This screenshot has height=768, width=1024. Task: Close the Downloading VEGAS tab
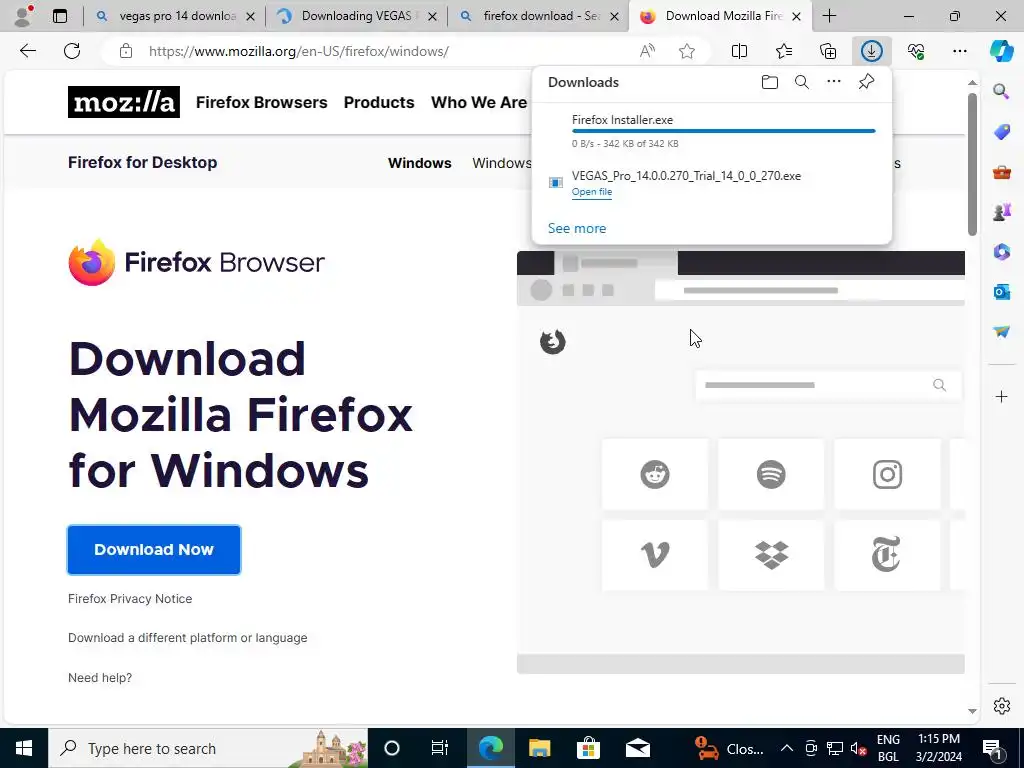432,17
